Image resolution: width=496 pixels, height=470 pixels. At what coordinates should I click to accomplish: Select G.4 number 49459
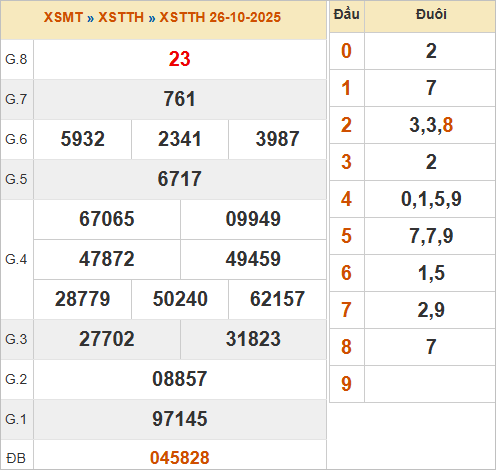pyautogui.click(x=253, y=259)
